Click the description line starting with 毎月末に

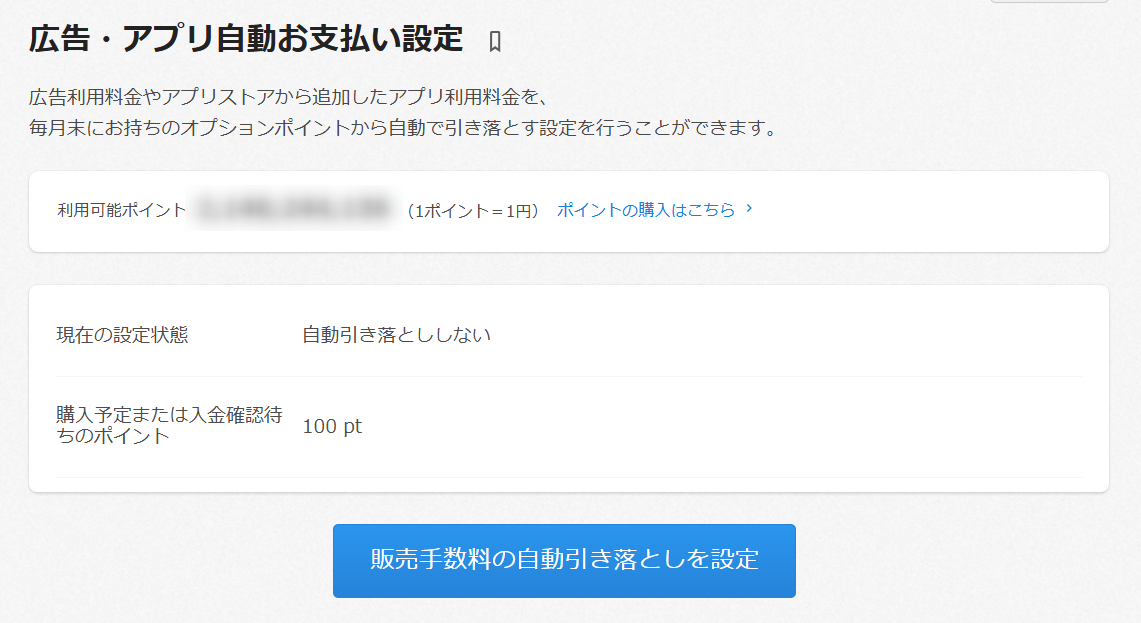click(x=403, y=129)
